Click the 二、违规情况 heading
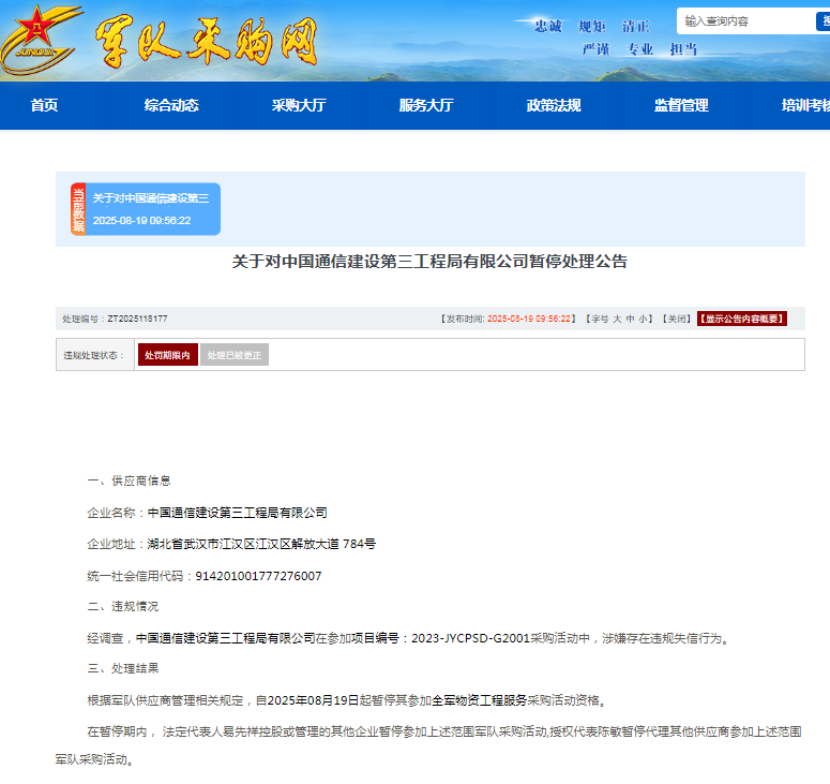The image size is (830, 784). pyautogui.click(x=123, y=607)
